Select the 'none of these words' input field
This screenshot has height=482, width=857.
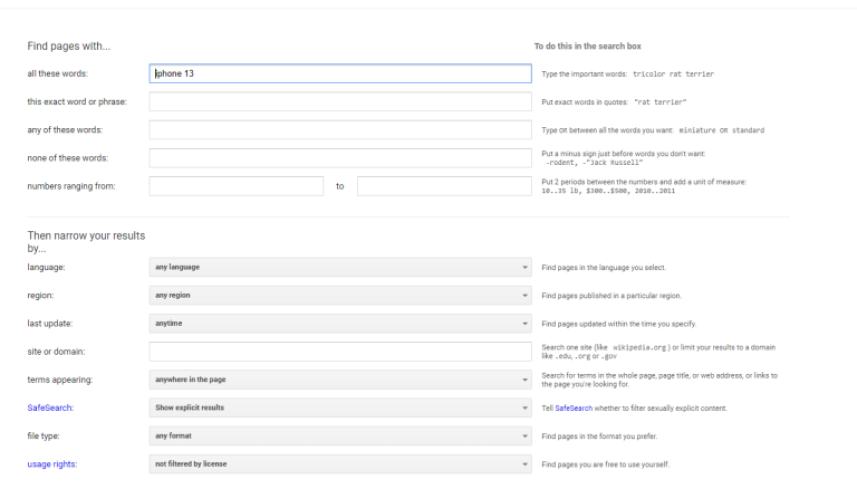340,158
